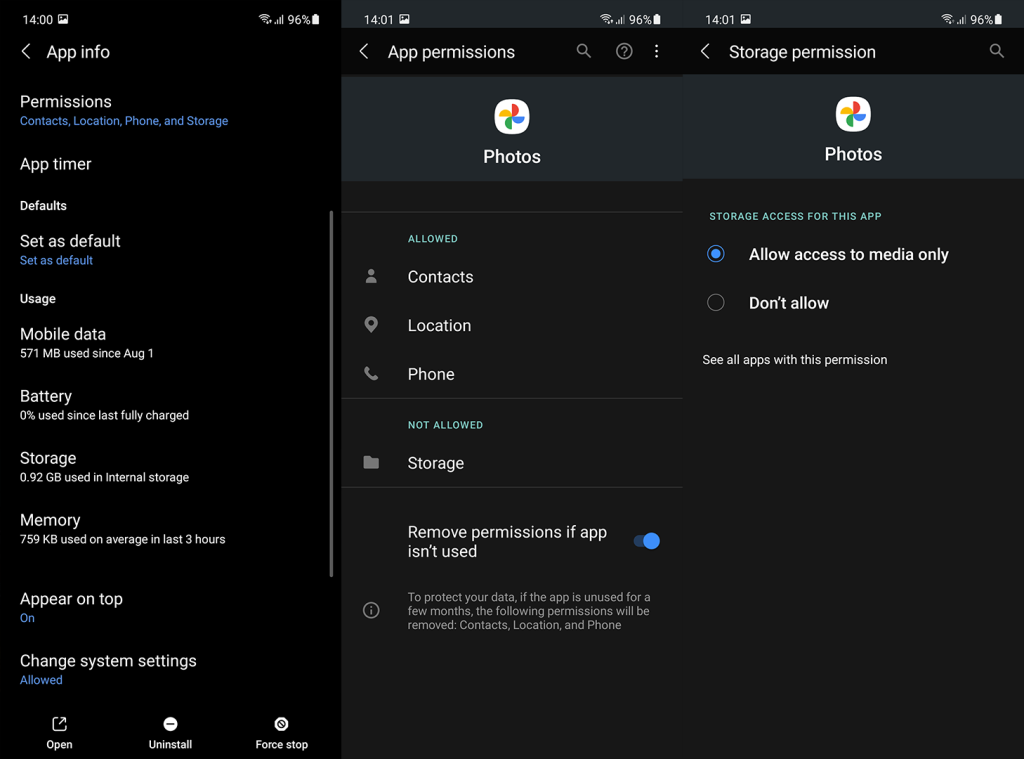
Task: Open help icon in App permissions header
Action: coord(624,51)
